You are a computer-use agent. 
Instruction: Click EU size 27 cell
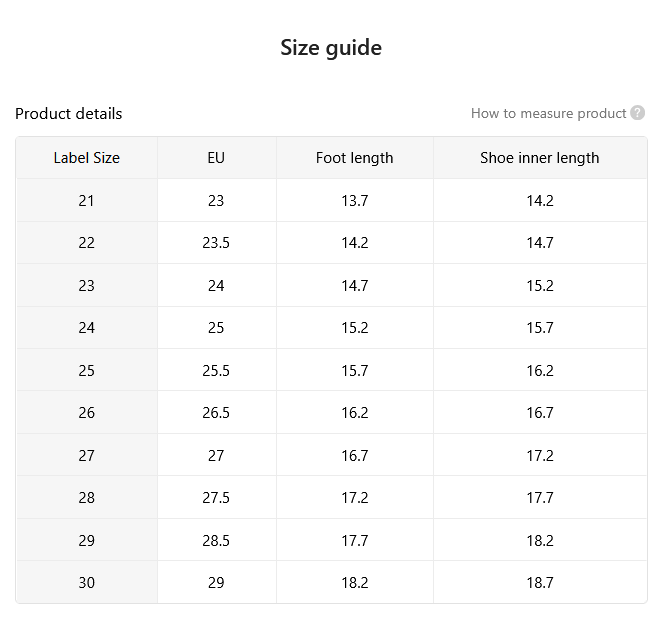click(216, 455)
